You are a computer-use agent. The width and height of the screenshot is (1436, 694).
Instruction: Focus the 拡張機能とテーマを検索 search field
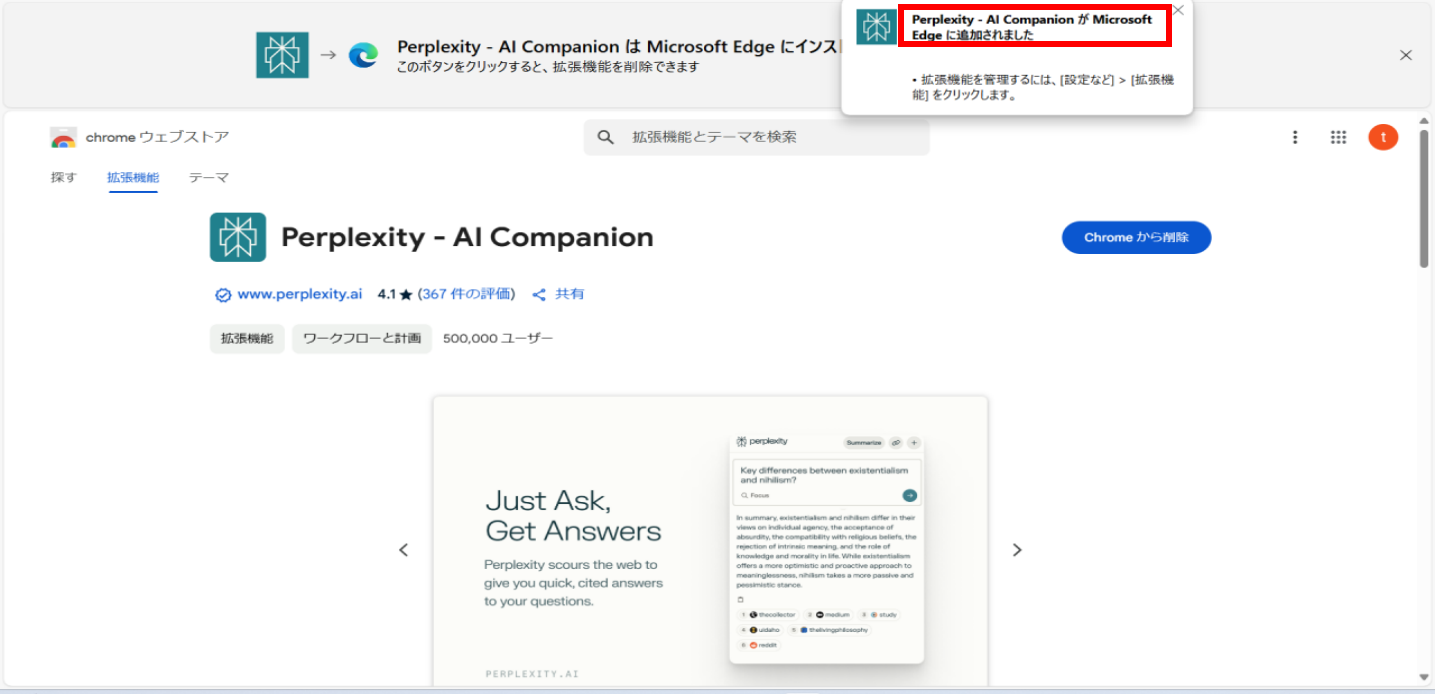pyautogui.click(x=757, y=137)
